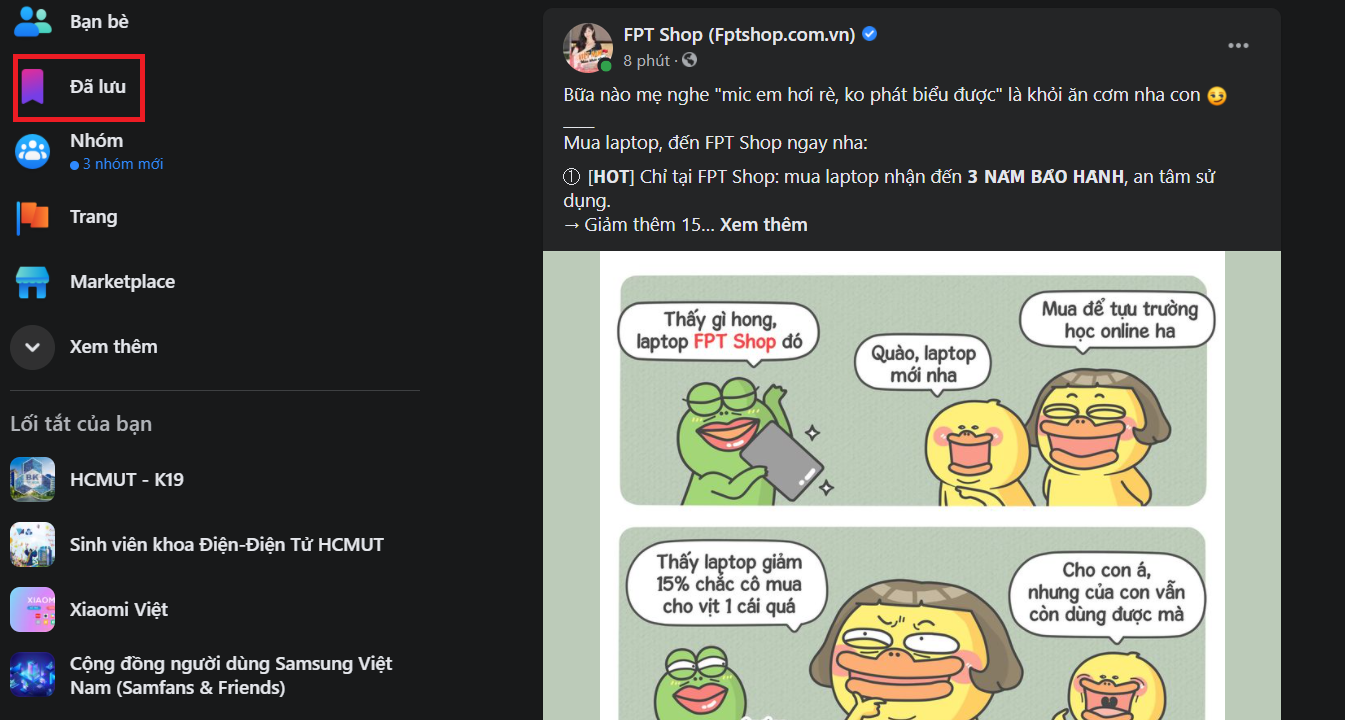Viewport: 1345px width, 720px height.
Task: Expand post text via Xem thêm
Action: click(x=763, y=225)
